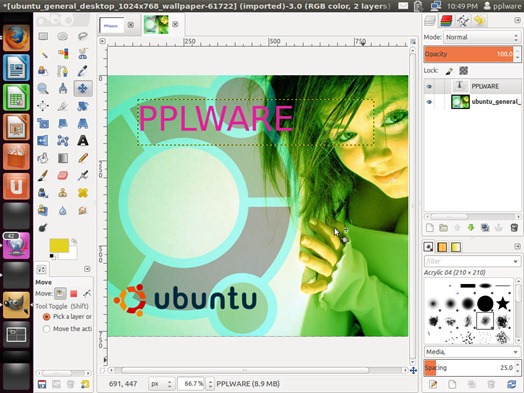Select the Dodge/Burn tool

pos(43,228)
